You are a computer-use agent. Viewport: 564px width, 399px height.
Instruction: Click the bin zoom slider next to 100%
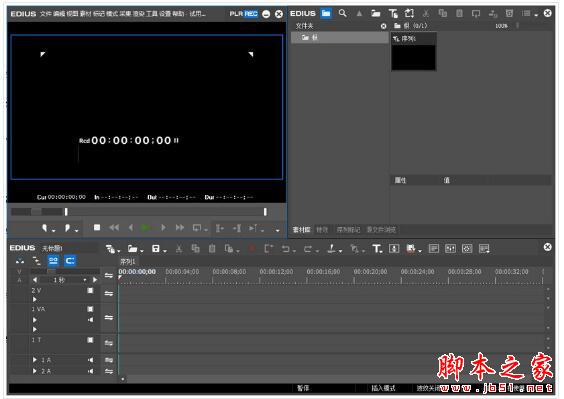coord(518,26)
